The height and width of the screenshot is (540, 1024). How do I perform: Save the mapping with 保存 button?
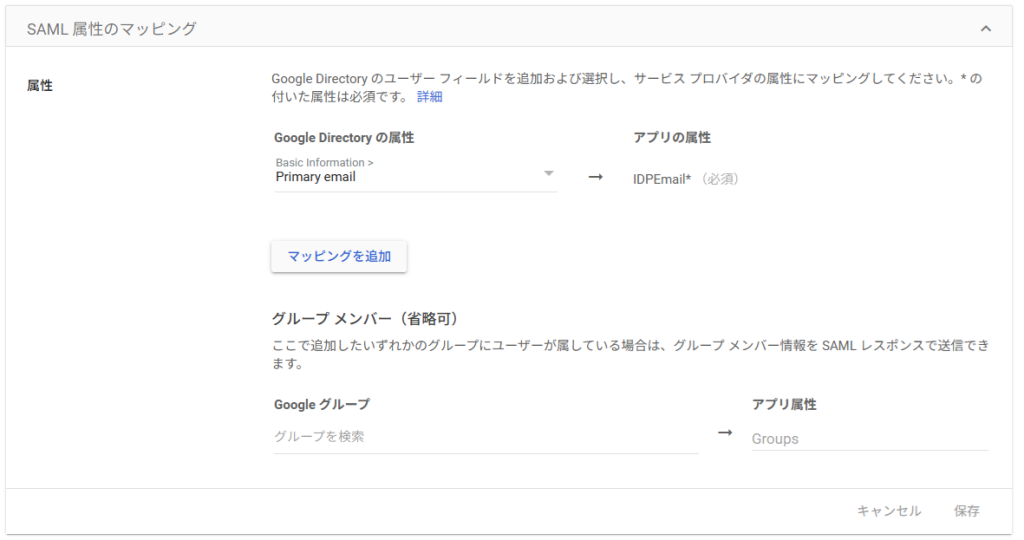click(x=966, y=511)
